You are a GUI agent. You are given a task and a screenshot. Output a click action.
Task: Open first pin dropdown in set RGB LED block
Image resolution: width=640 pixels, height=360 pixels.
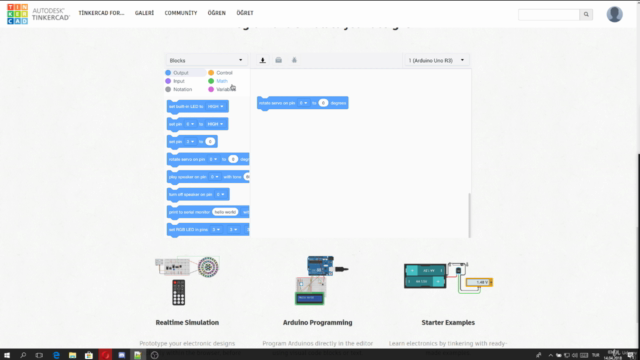click(x=216, y=230)
